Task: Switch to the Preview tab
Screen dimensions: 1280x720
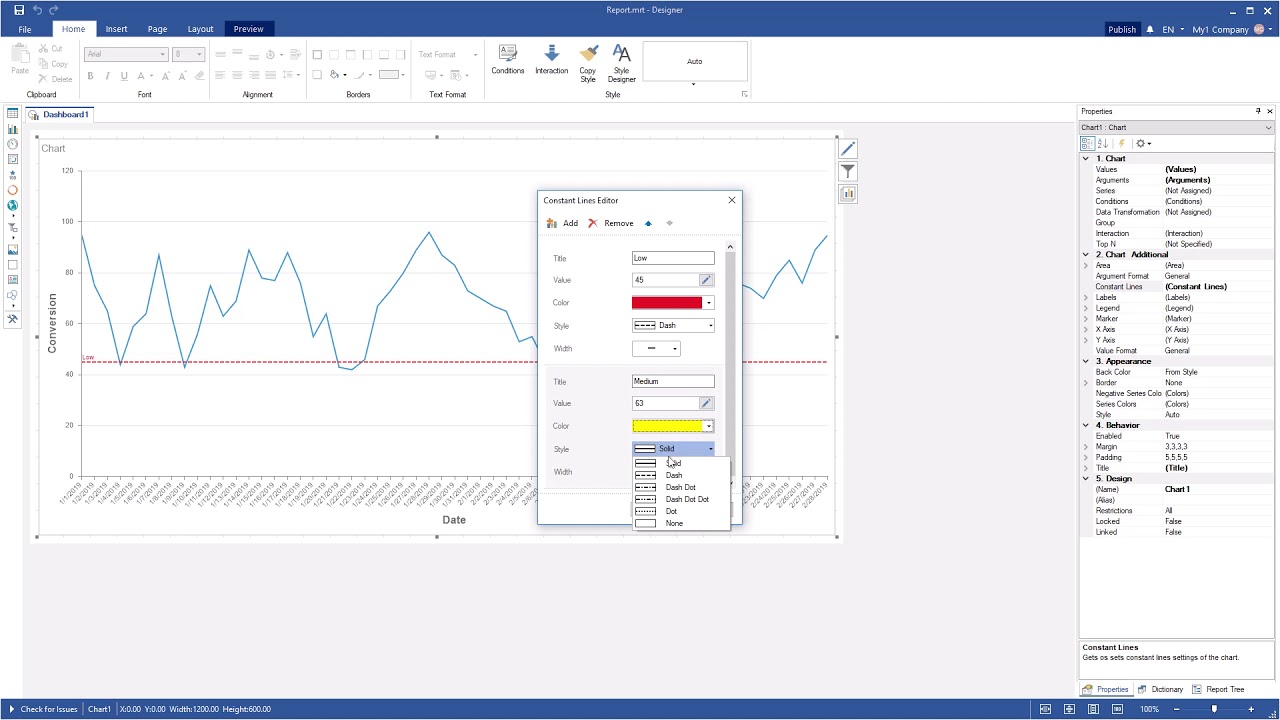Action: click(248, 29)
